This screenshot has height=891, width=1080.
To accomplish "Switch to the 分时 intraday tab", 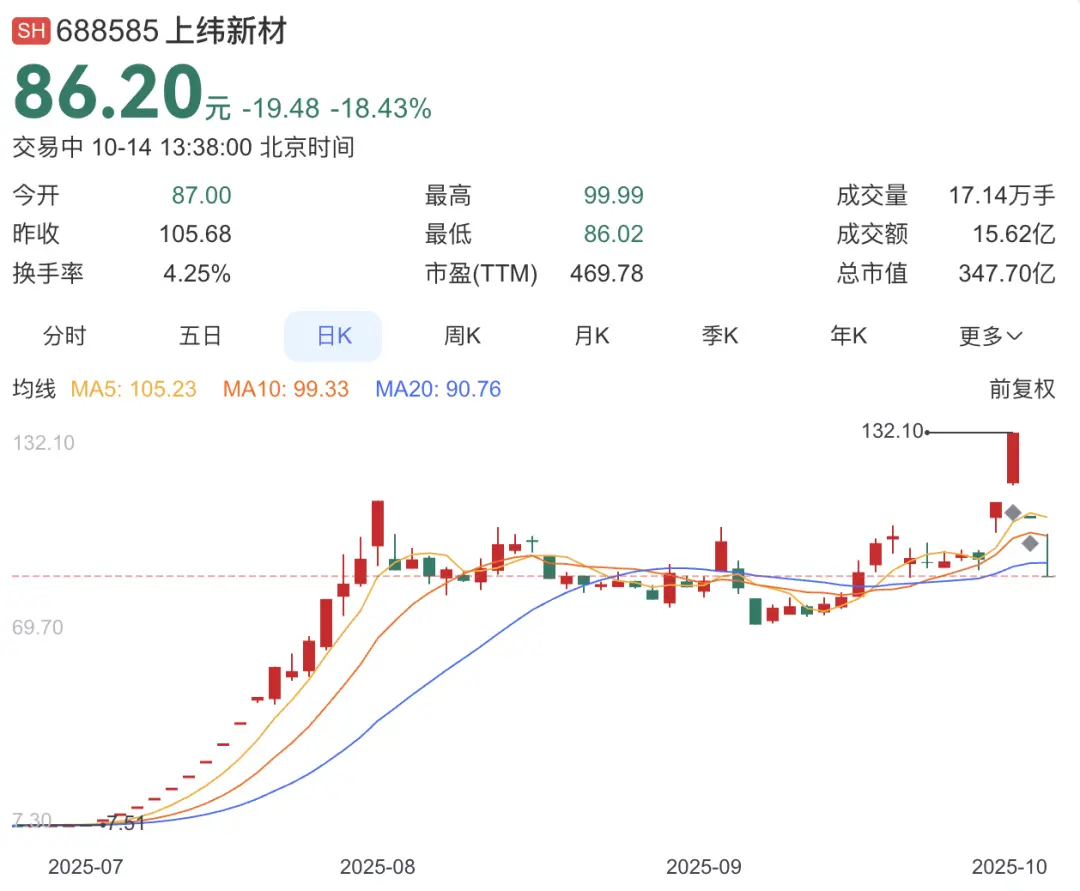I will pyautogui.click(x=65, y=337).
